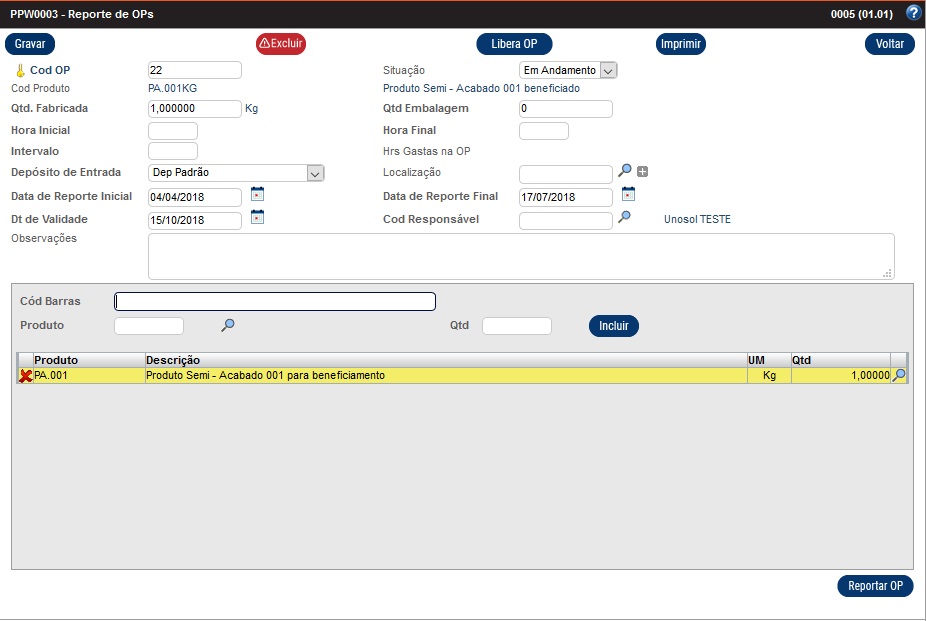The image size is (926, 621).
Task: Focus the Cód Barras input field
Action: click(x=275, y=302)
